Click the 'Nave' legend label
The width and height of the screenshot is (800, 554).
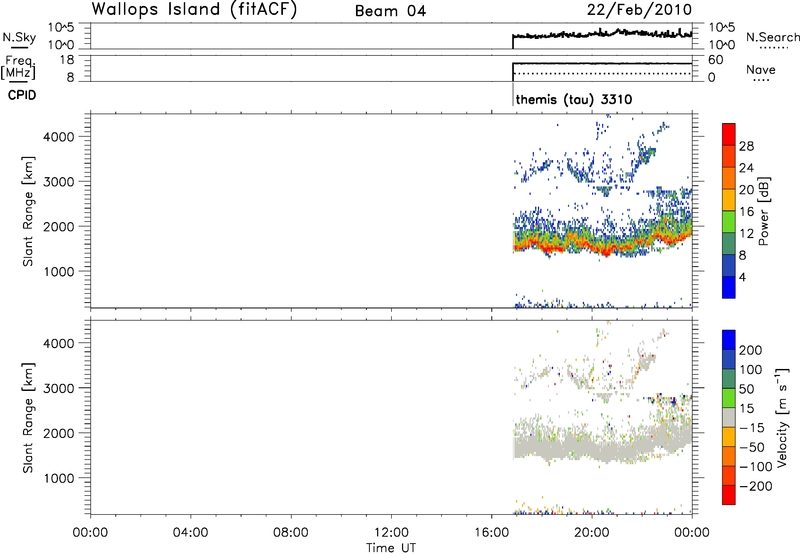point(761,69)
